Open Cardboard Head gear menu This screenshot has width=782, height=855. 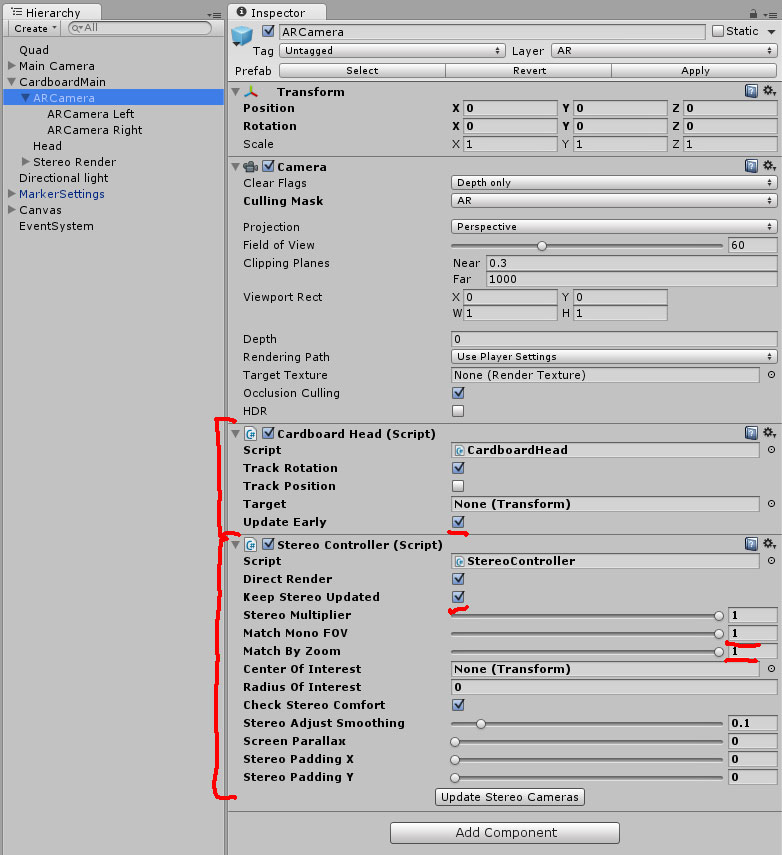tap(769, 432)
